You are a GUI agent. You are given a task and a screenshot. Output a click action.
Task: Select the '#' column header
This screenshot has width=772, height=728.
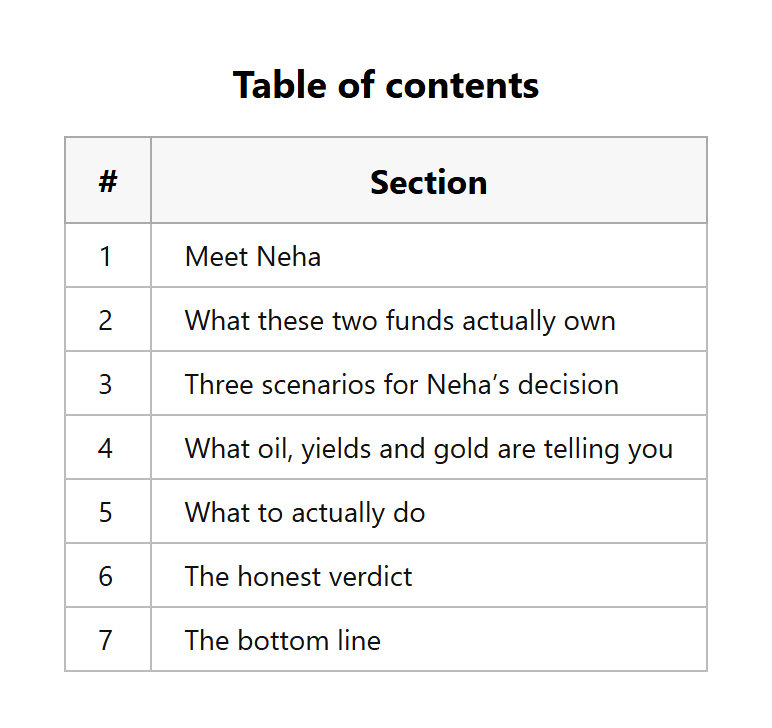(108, 181)
